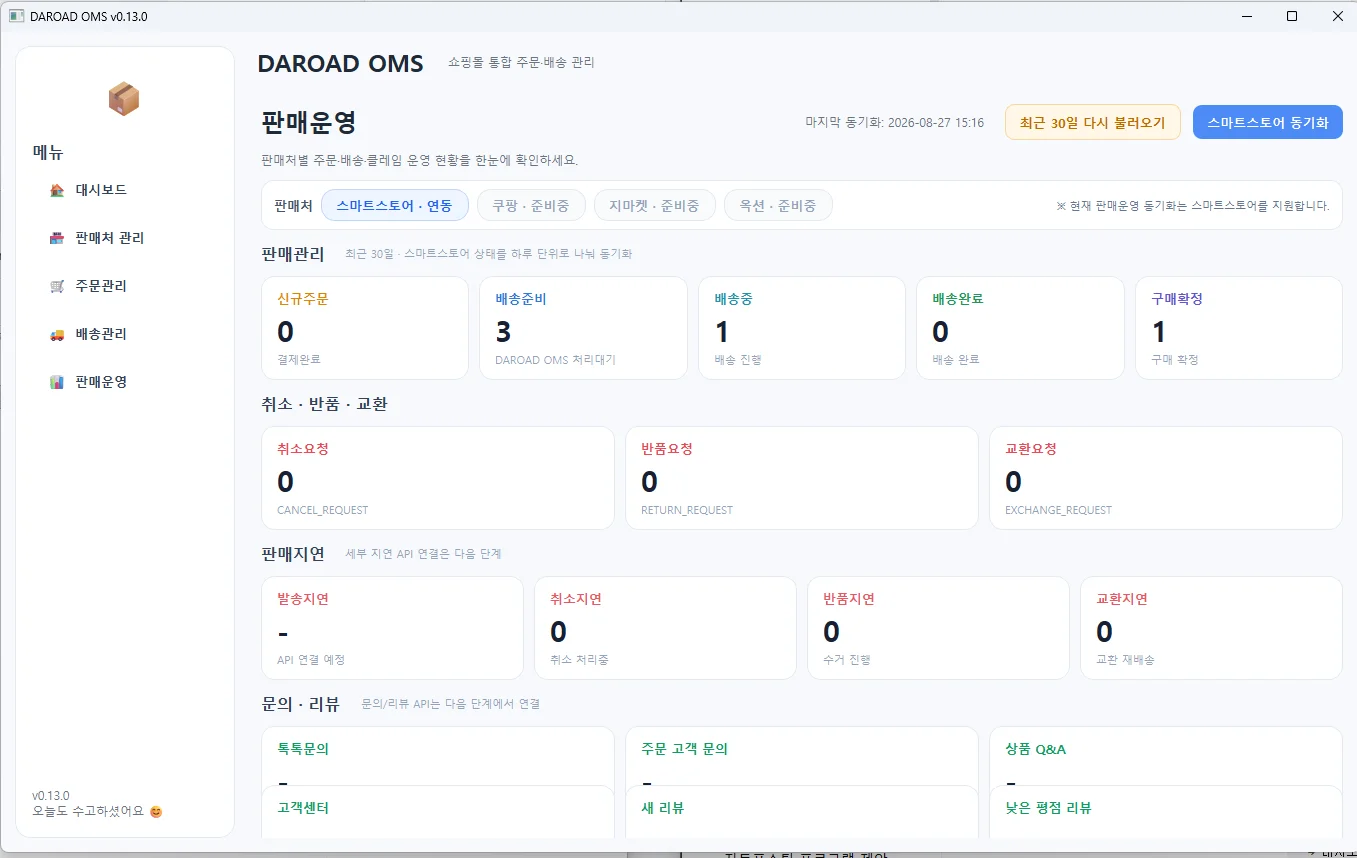
Task: Open the 반품지연 delay card
Action: [938, 628]
